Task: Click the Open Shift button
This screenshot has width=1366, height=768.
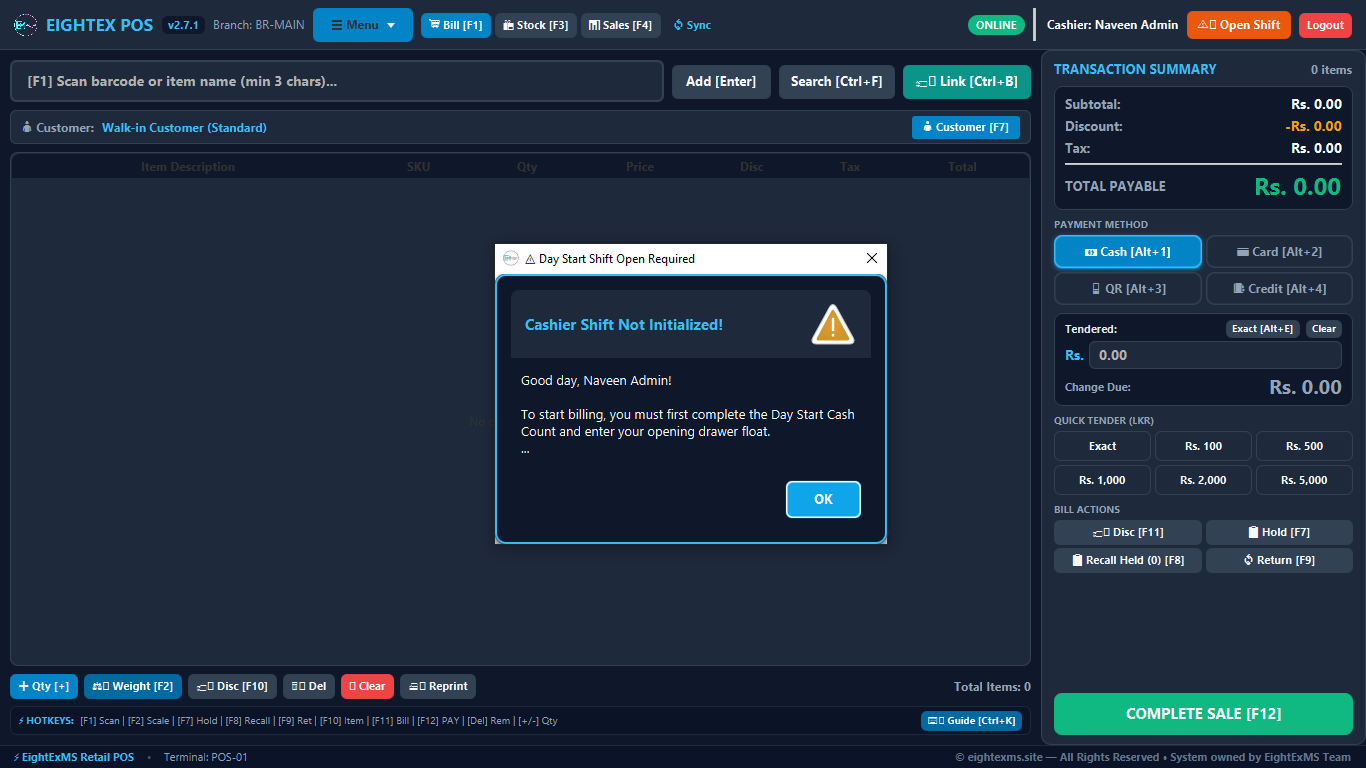Action: [1239, 25]
